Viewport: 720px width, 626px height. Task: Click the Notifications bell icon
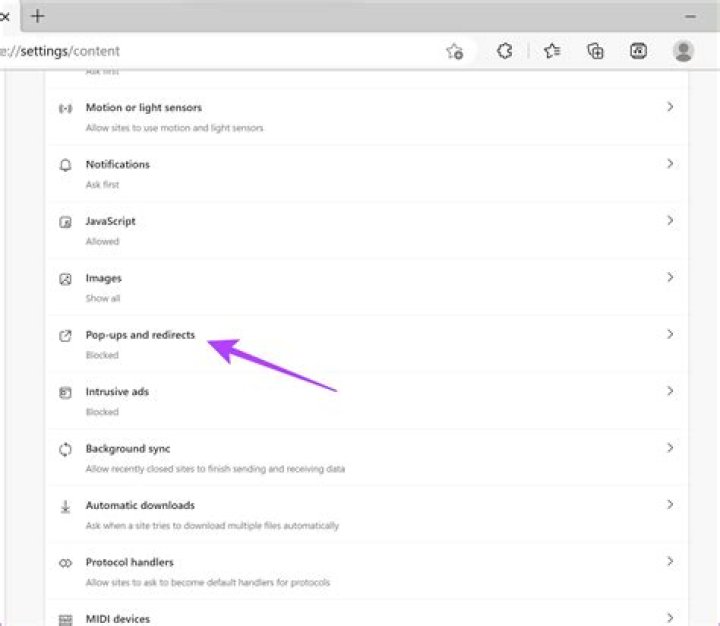pos(66,165)
